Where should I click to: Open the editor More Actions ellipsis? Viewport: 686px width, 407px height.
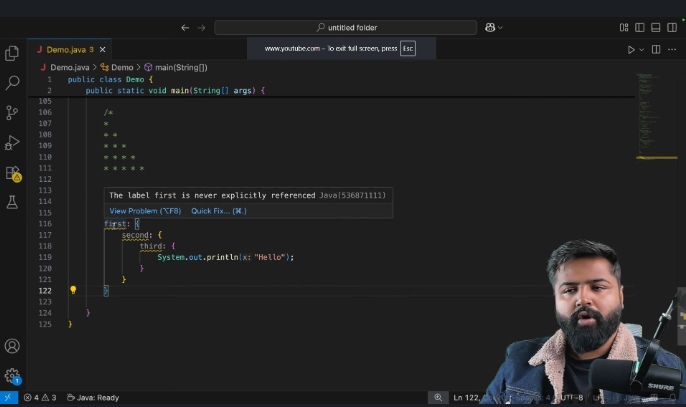pos(672,49)
